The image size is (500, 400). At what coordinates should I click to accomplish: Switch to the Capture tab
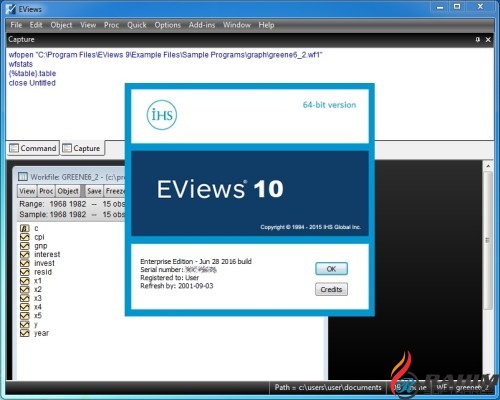[82, 148]
